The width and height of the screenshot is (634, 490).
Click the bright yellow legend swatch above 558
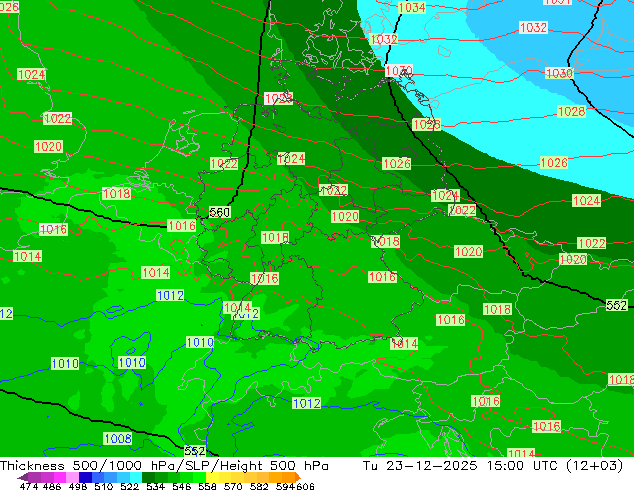coord(212,477)
